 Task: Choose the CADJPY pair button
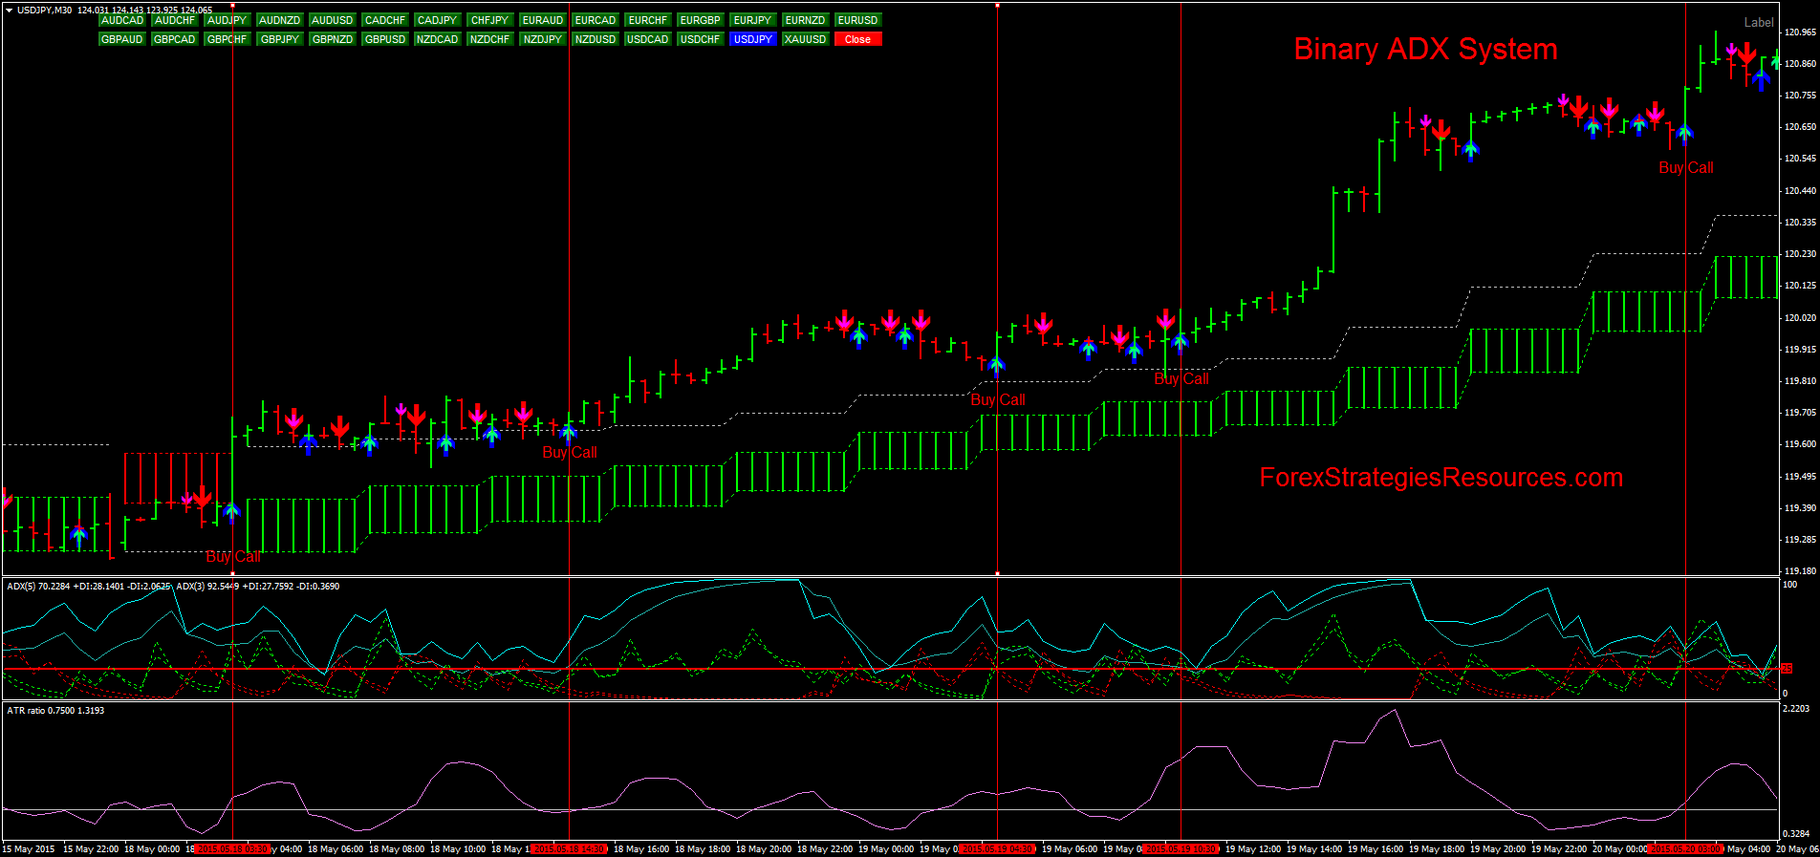tap(437, 20)
